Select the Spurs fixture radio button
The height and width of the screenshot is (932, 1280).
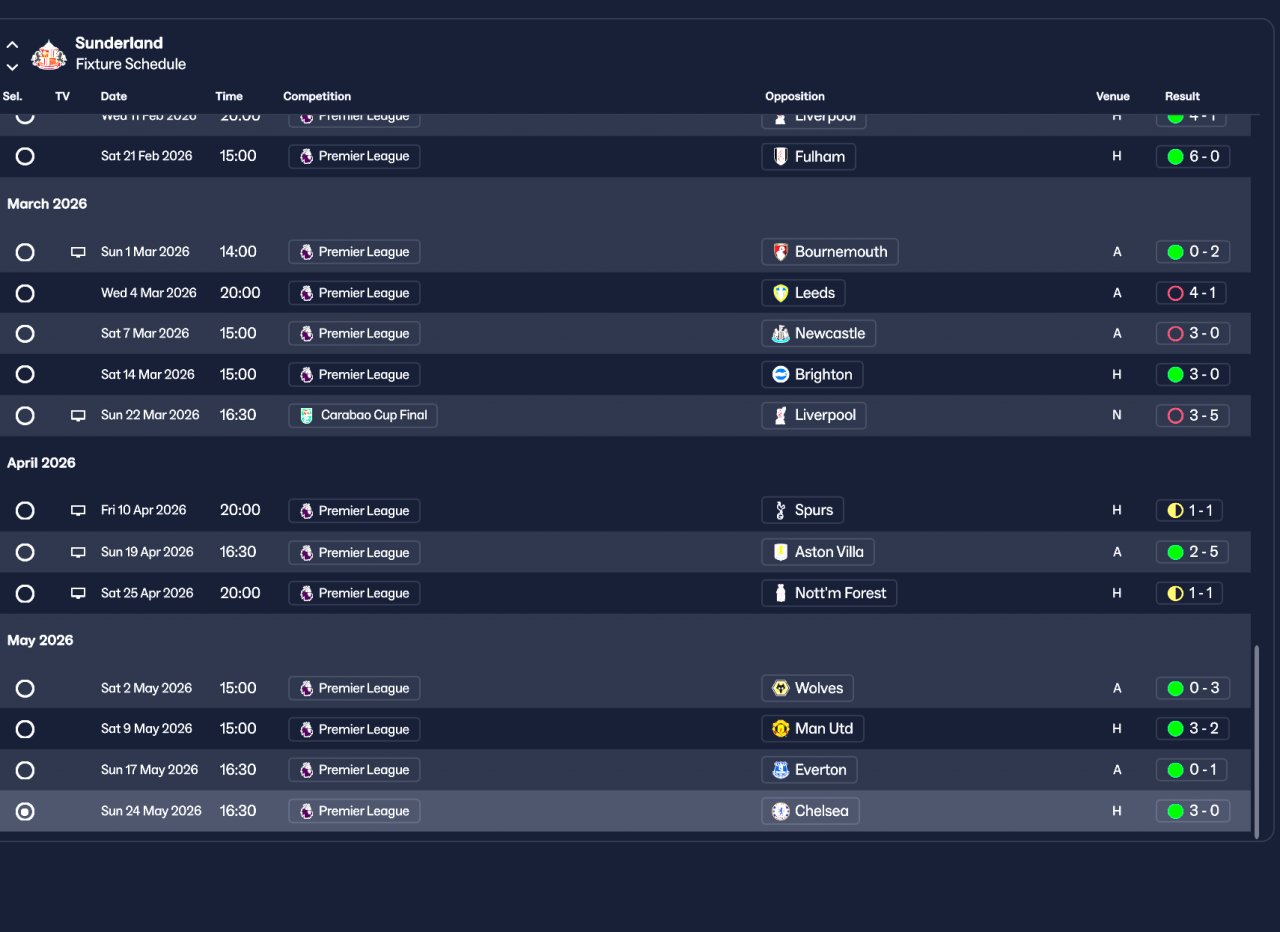(25, 511)
